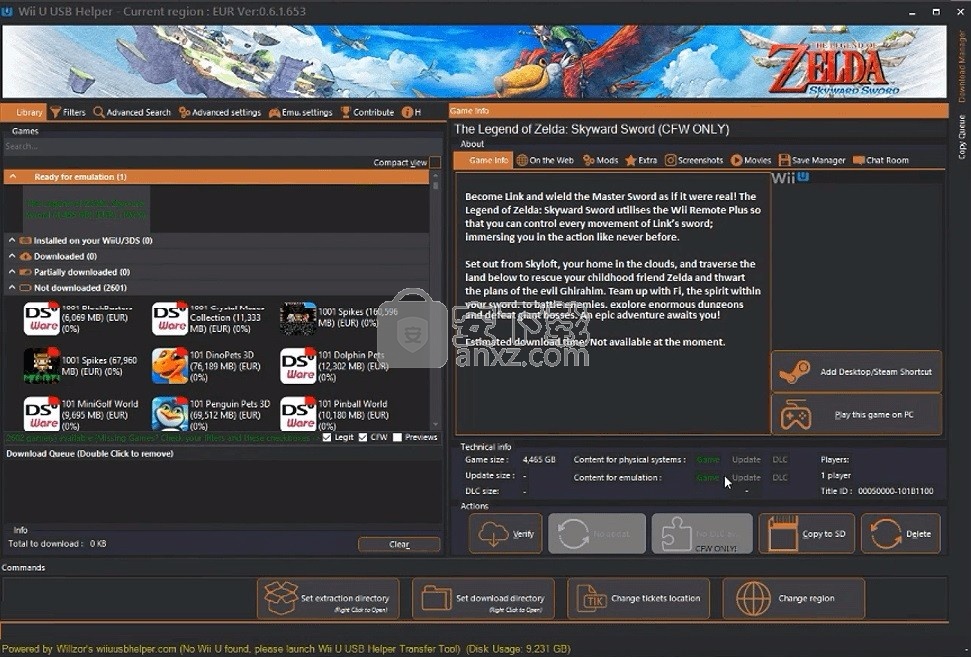Click Play this game on PC

click(856, 415)
